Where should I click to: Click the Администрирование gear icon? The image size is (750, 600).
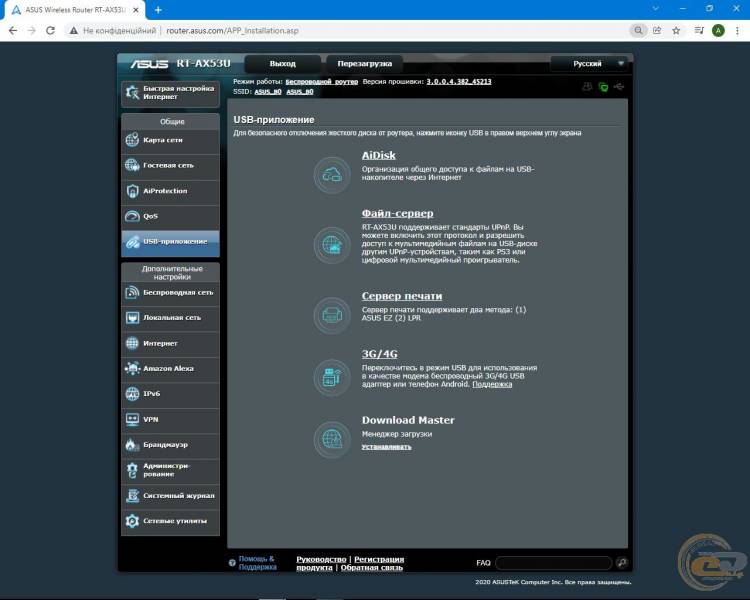coord(132,470)
